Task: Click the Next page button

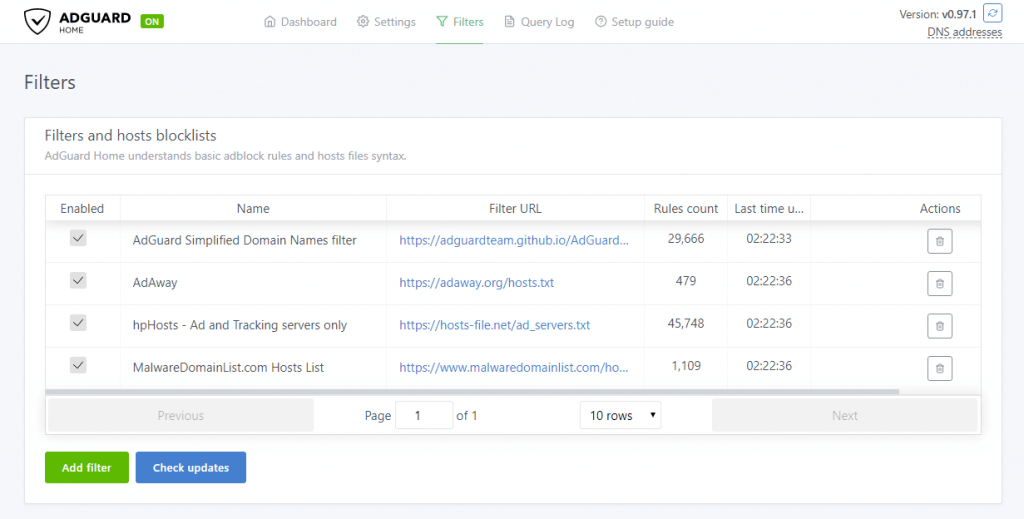Action: coord(844,415)
